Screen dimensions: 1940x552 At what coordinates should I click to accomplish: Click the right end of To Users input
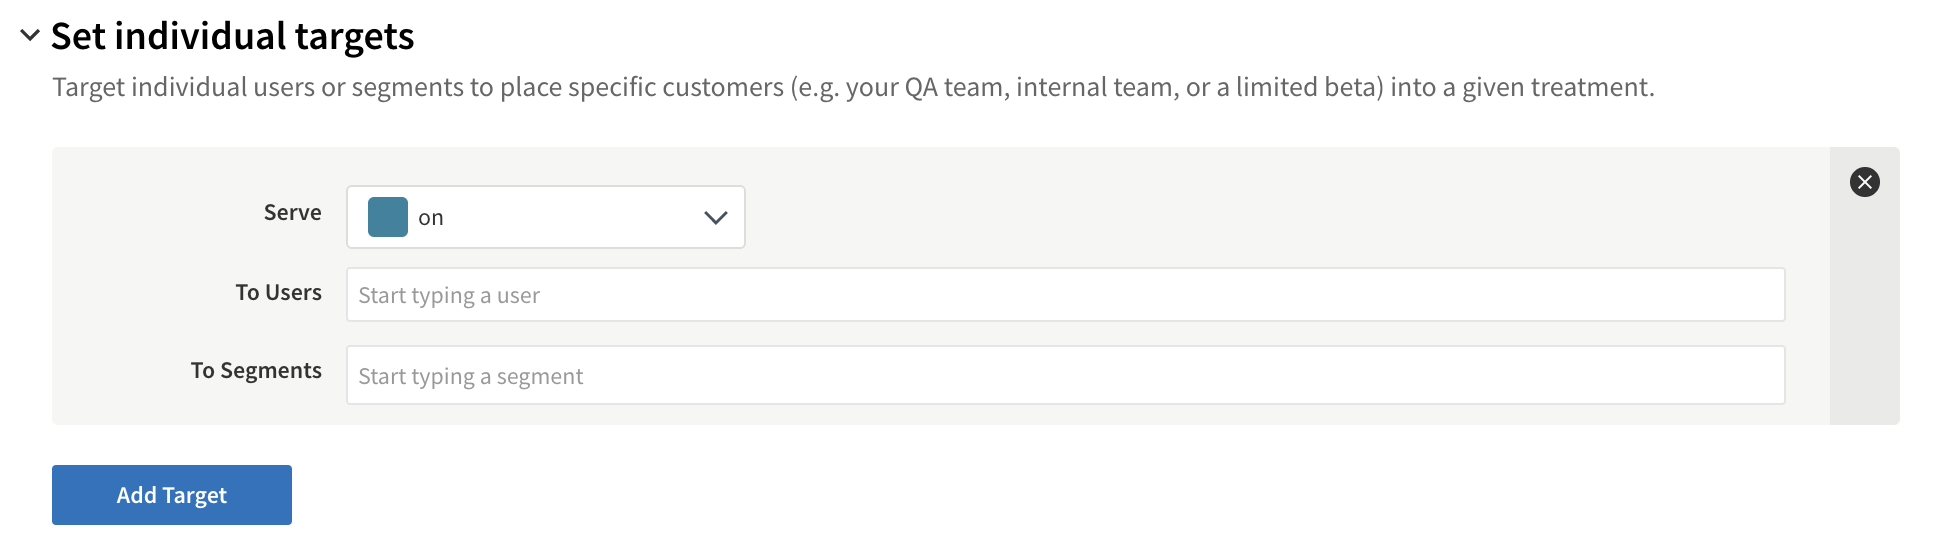click(x=1740, y=295)
